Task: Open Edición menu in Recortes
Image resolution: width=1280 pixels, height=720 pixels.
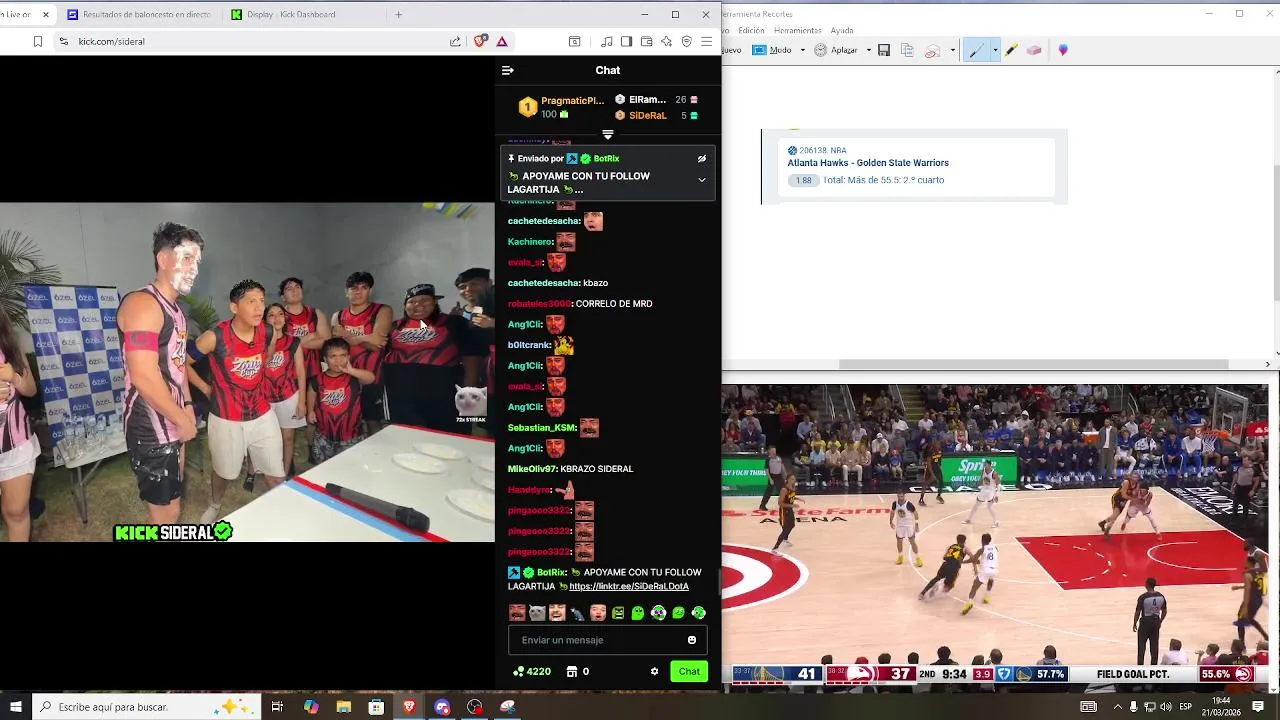Action: click(x=751, y=30)
